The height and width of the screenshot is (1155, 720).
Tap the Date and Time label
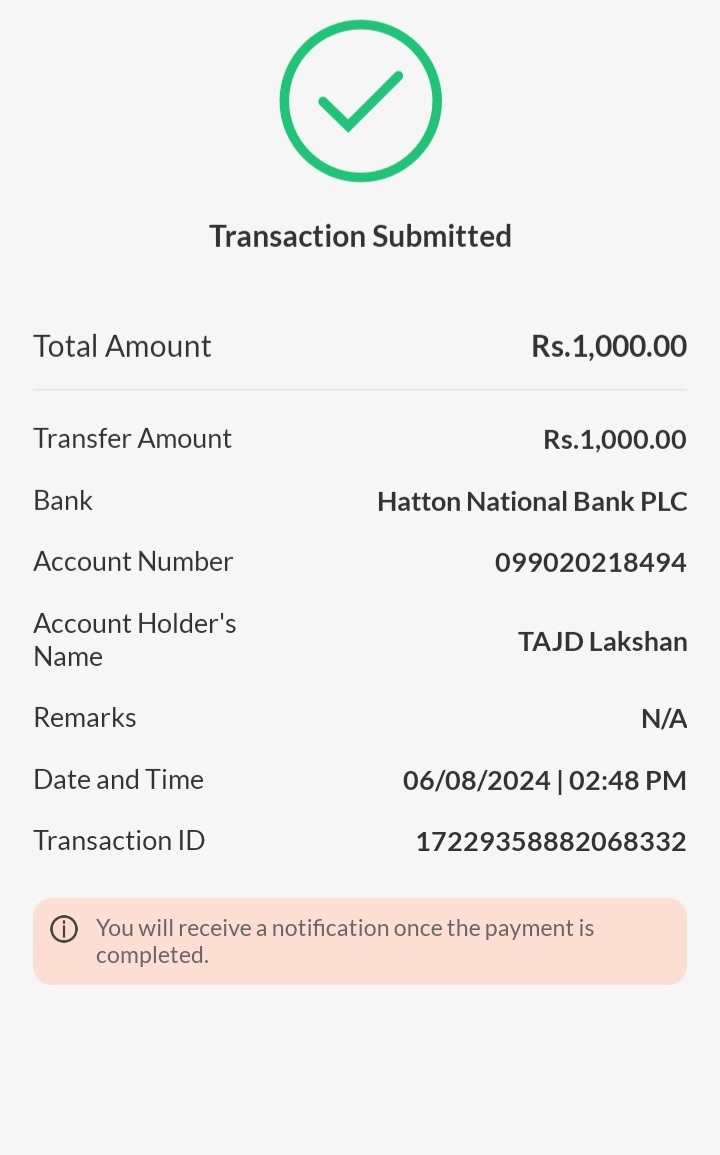tap(118, 779)
